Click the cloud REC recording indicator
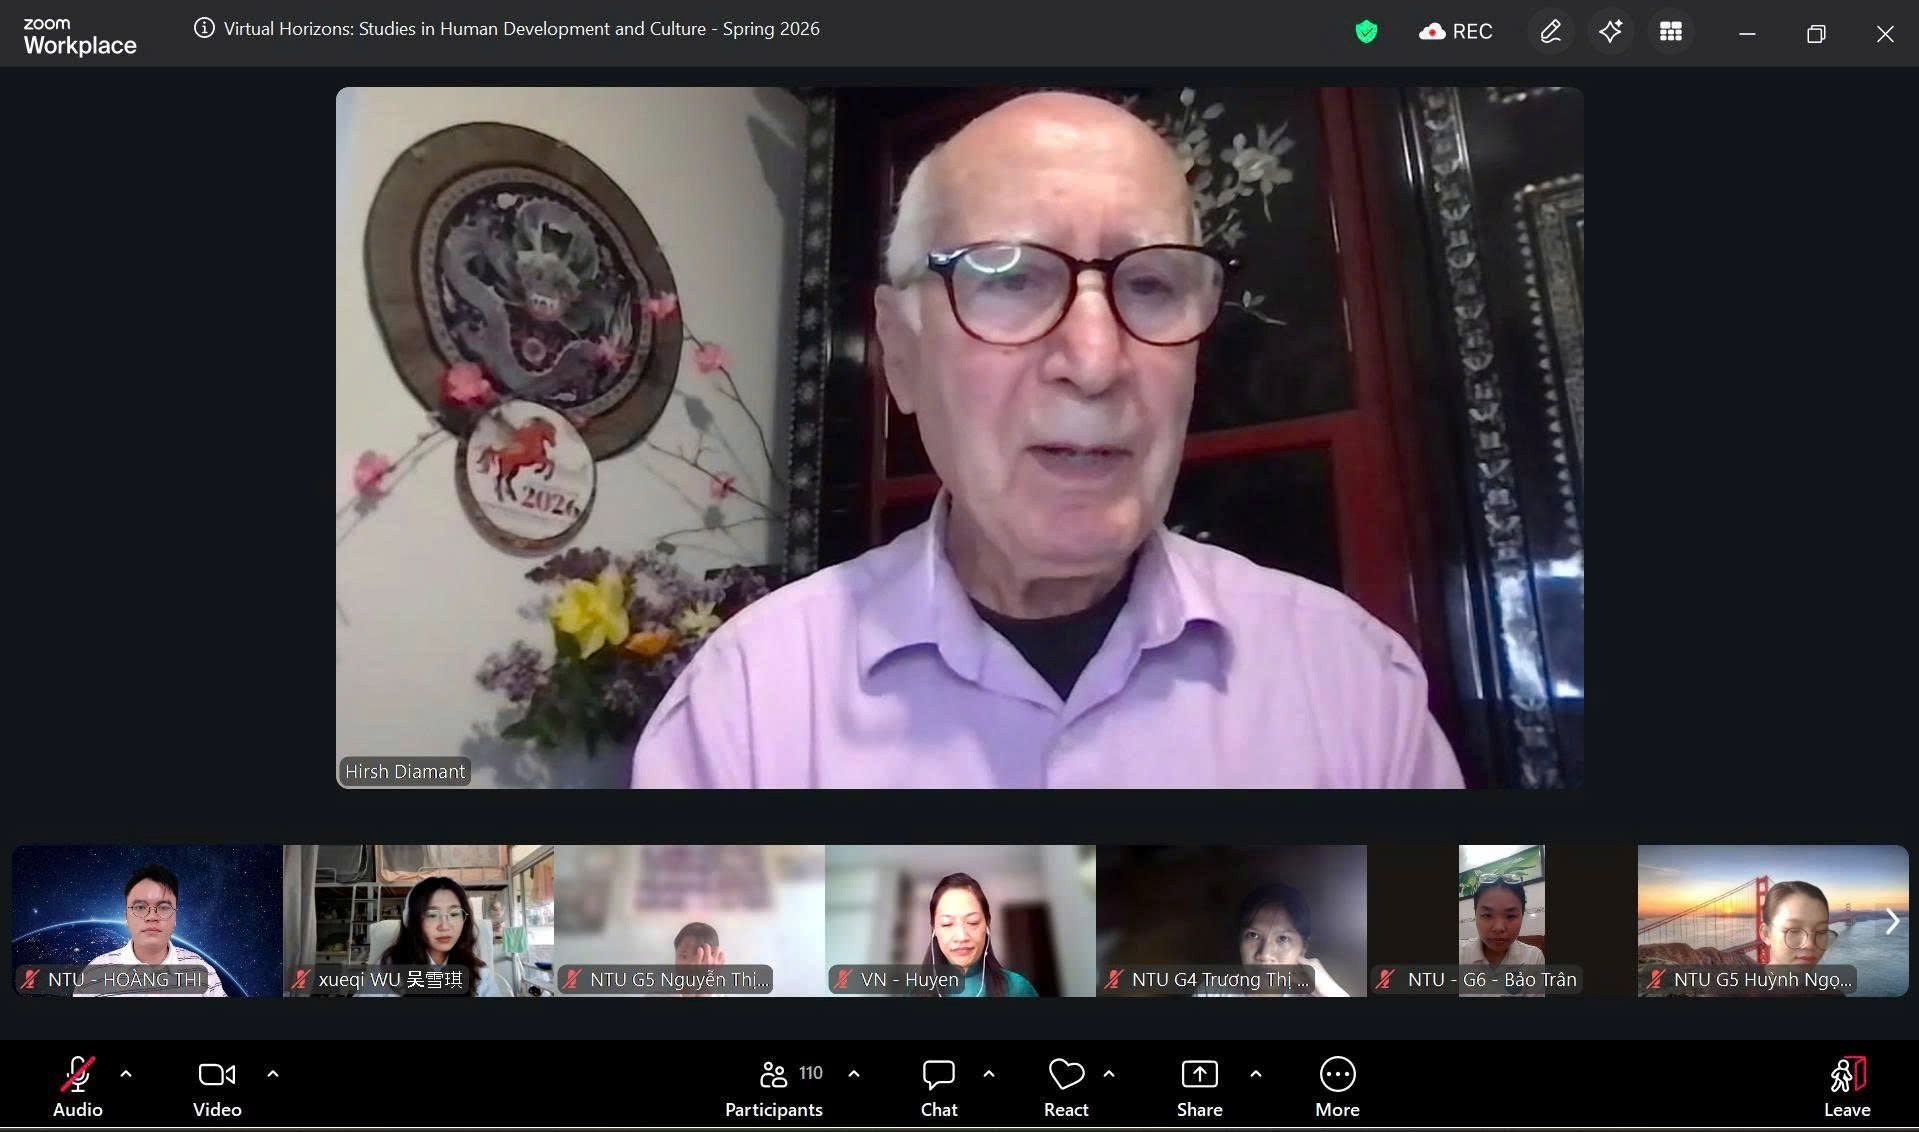1919x1132 pixels. (1455, 32)
